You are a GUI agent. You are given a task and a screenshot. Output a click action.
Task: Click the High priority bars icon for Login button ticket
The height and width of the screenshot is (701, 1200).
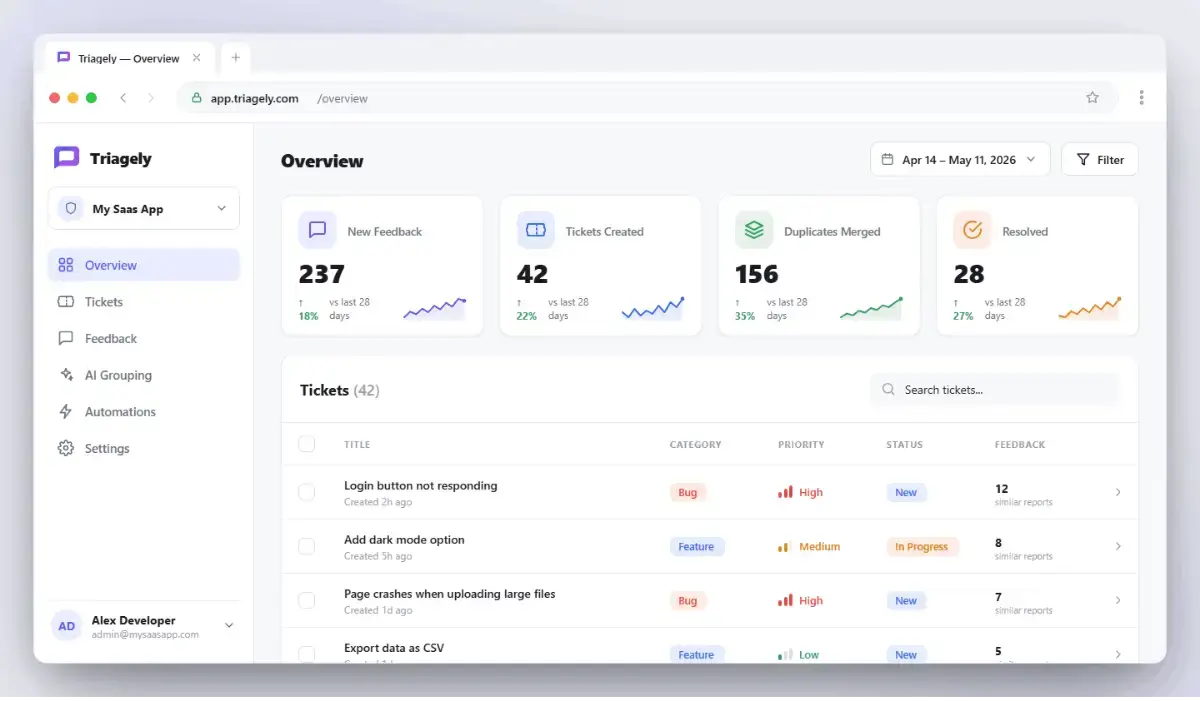[x=785, y=492]
